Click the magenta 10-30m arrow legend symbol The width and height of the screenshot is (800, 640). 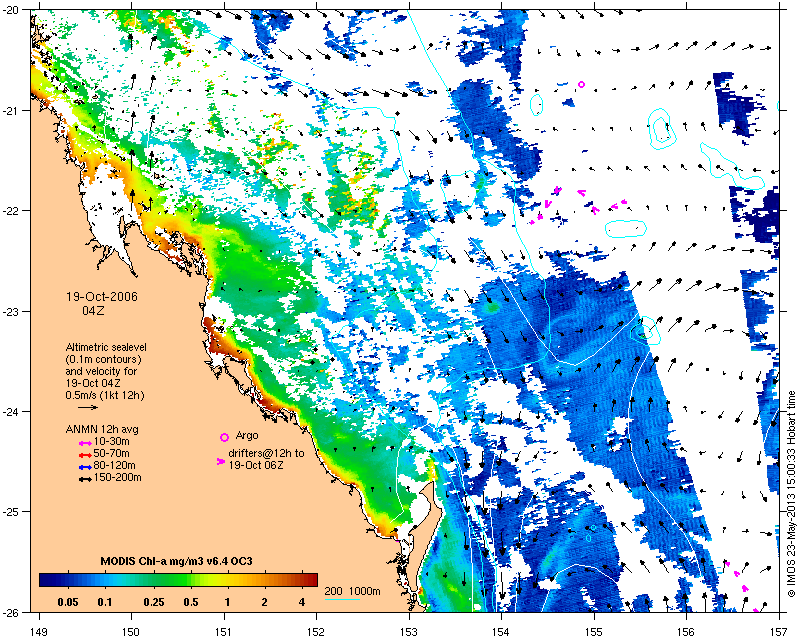(85, 442)
